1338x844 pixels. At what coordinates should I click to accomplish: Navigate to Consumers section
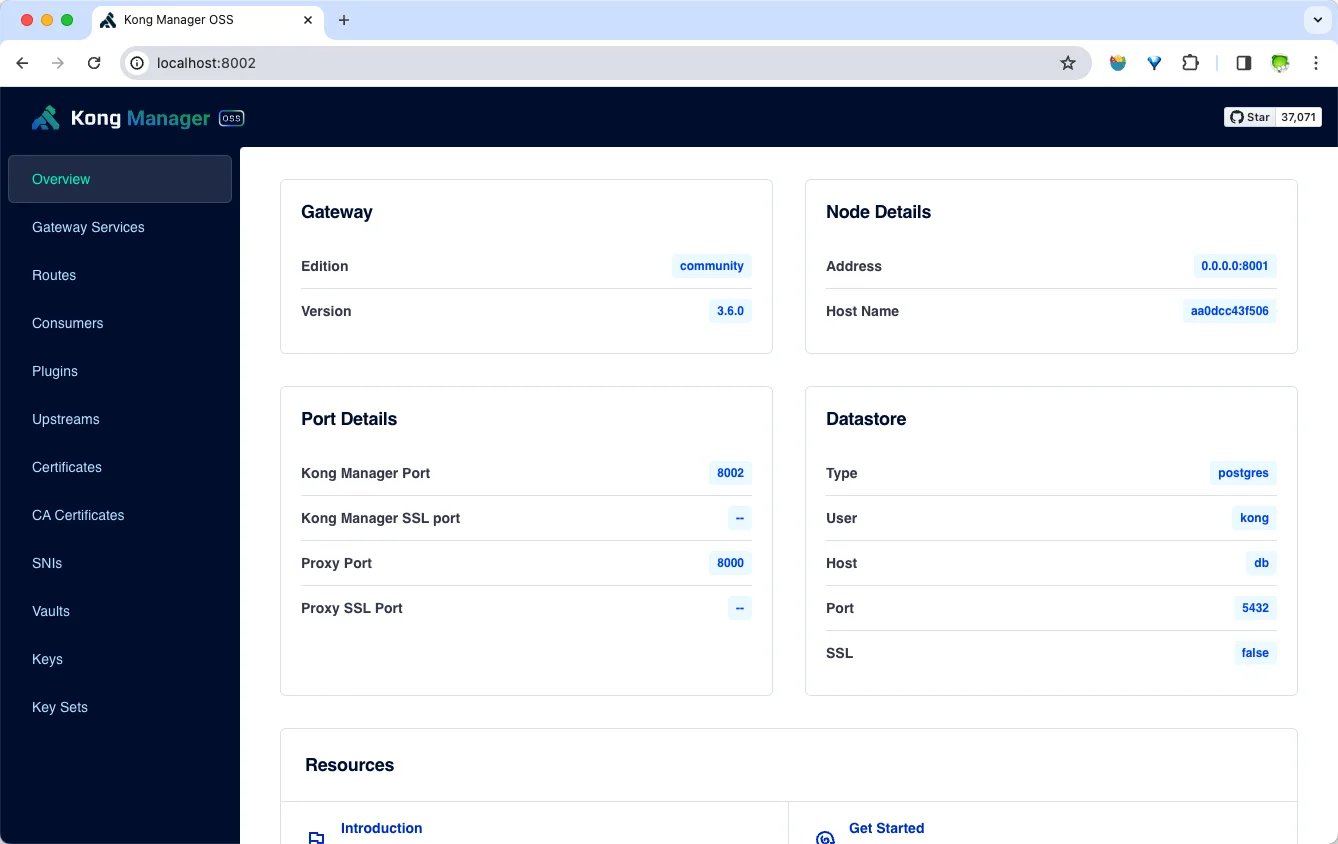click(x=68, y=323)
